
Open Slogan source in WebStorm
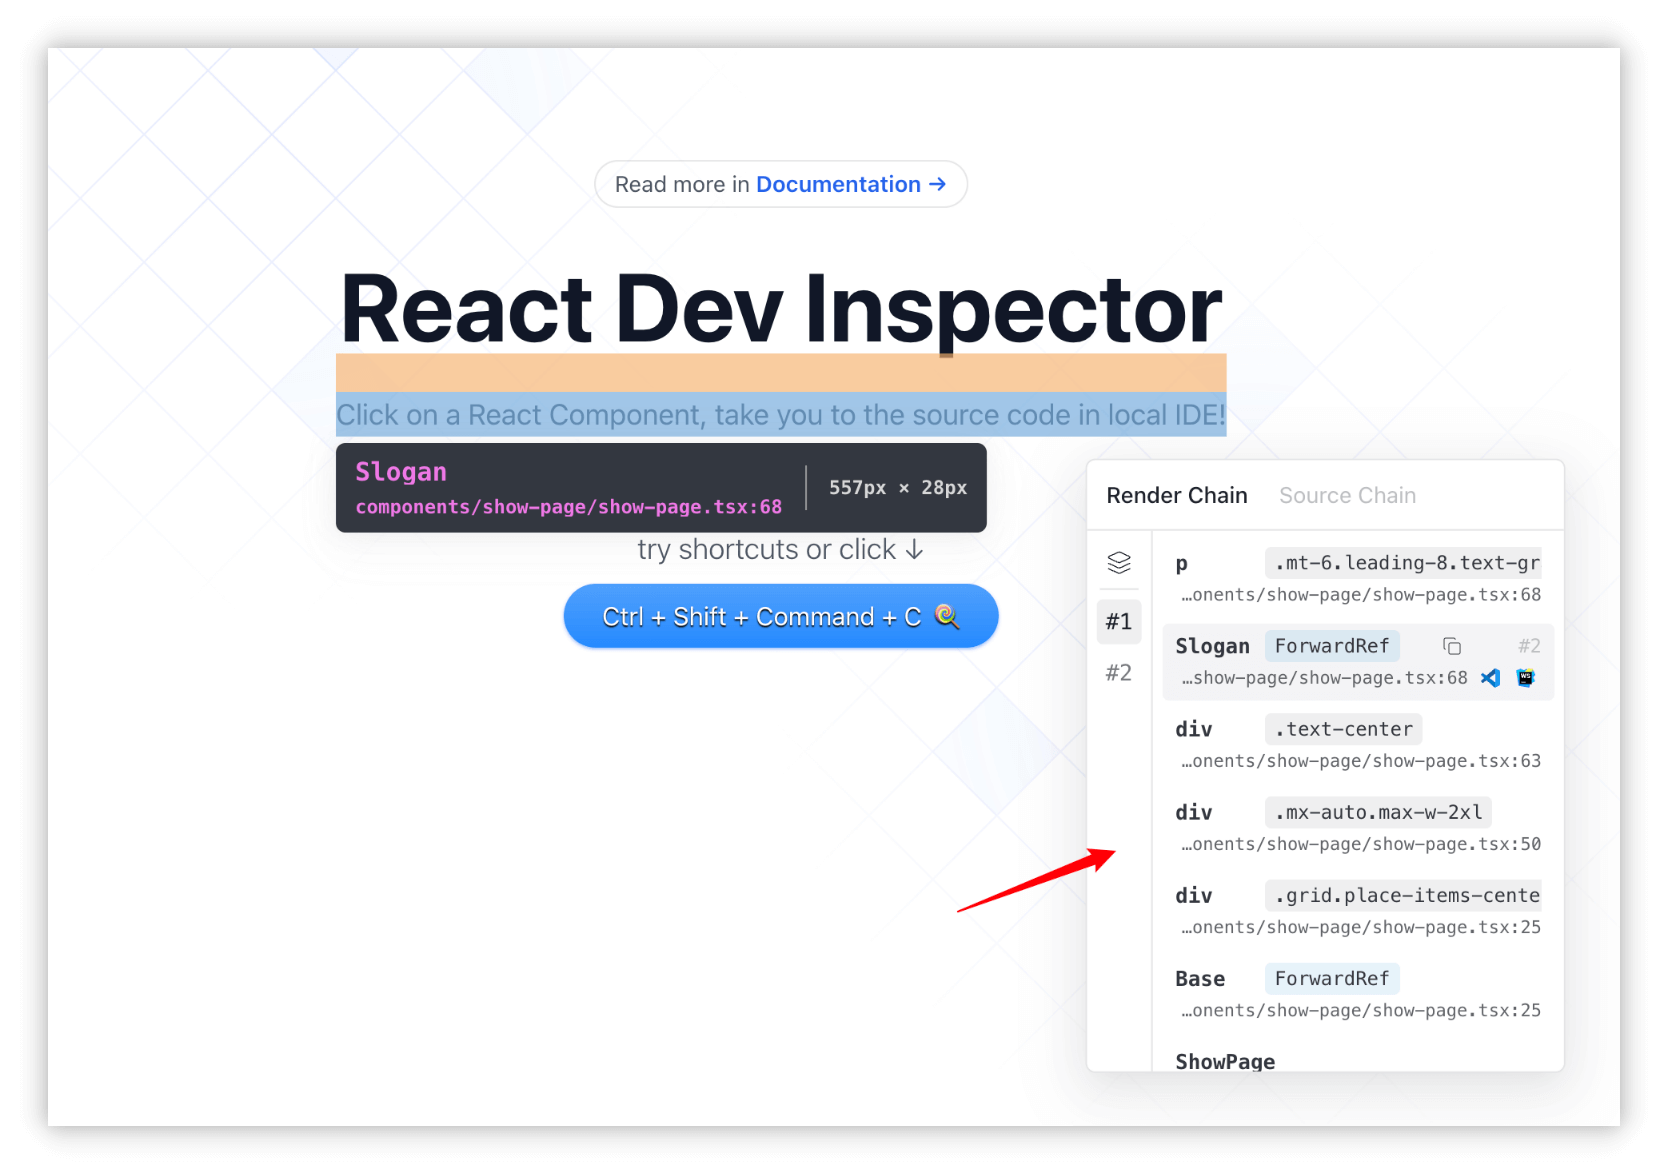coord(1525,678)
